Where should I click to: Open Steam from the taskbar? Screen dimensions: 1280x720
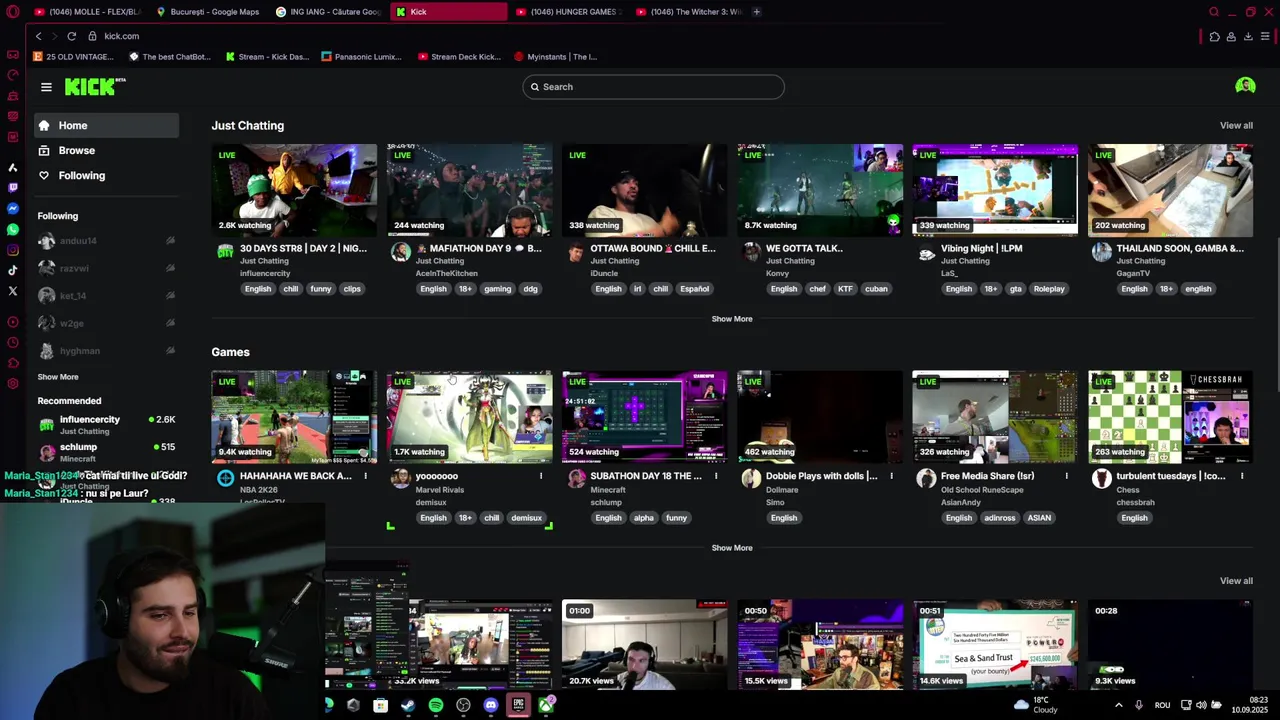tap(408, 706)
